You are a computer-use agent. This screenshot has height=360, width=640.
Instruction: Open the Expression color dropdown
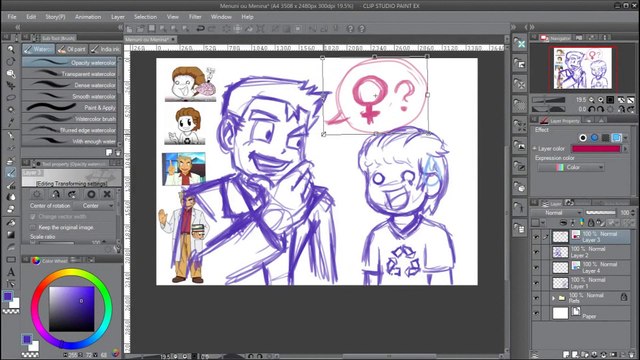coord(571,167)
